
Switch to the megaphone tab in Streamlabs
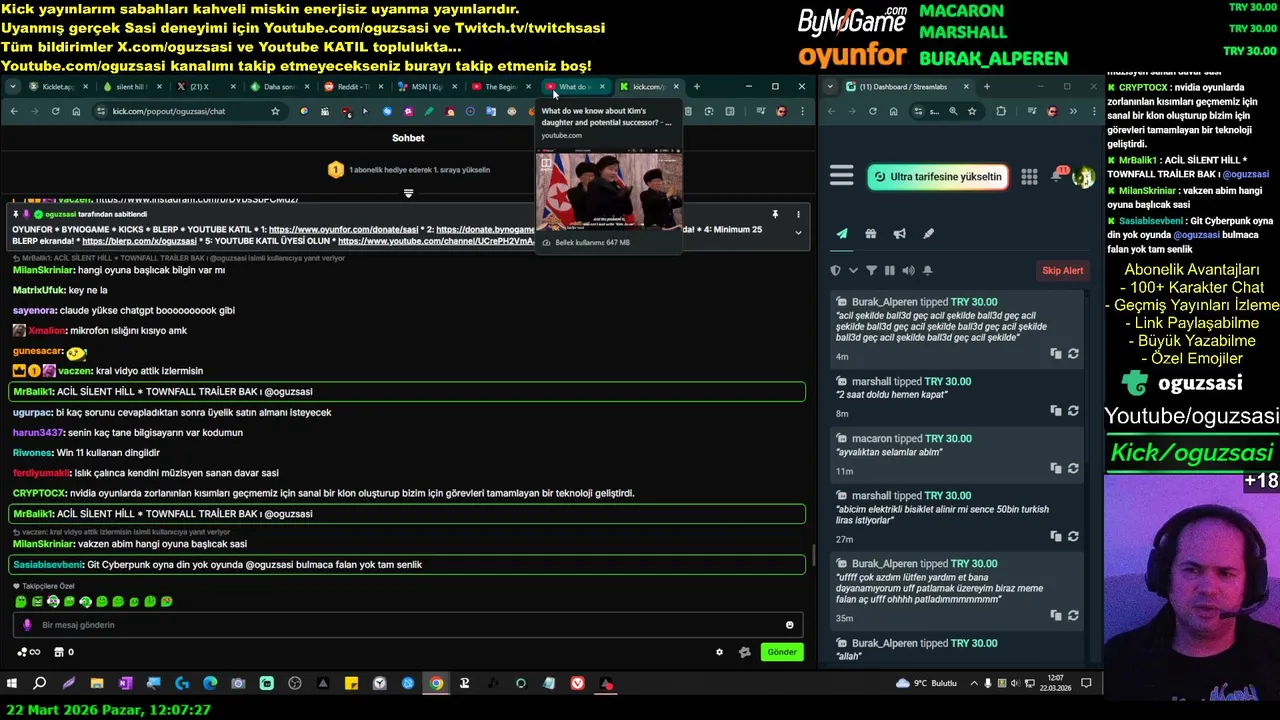click(899, 234)
